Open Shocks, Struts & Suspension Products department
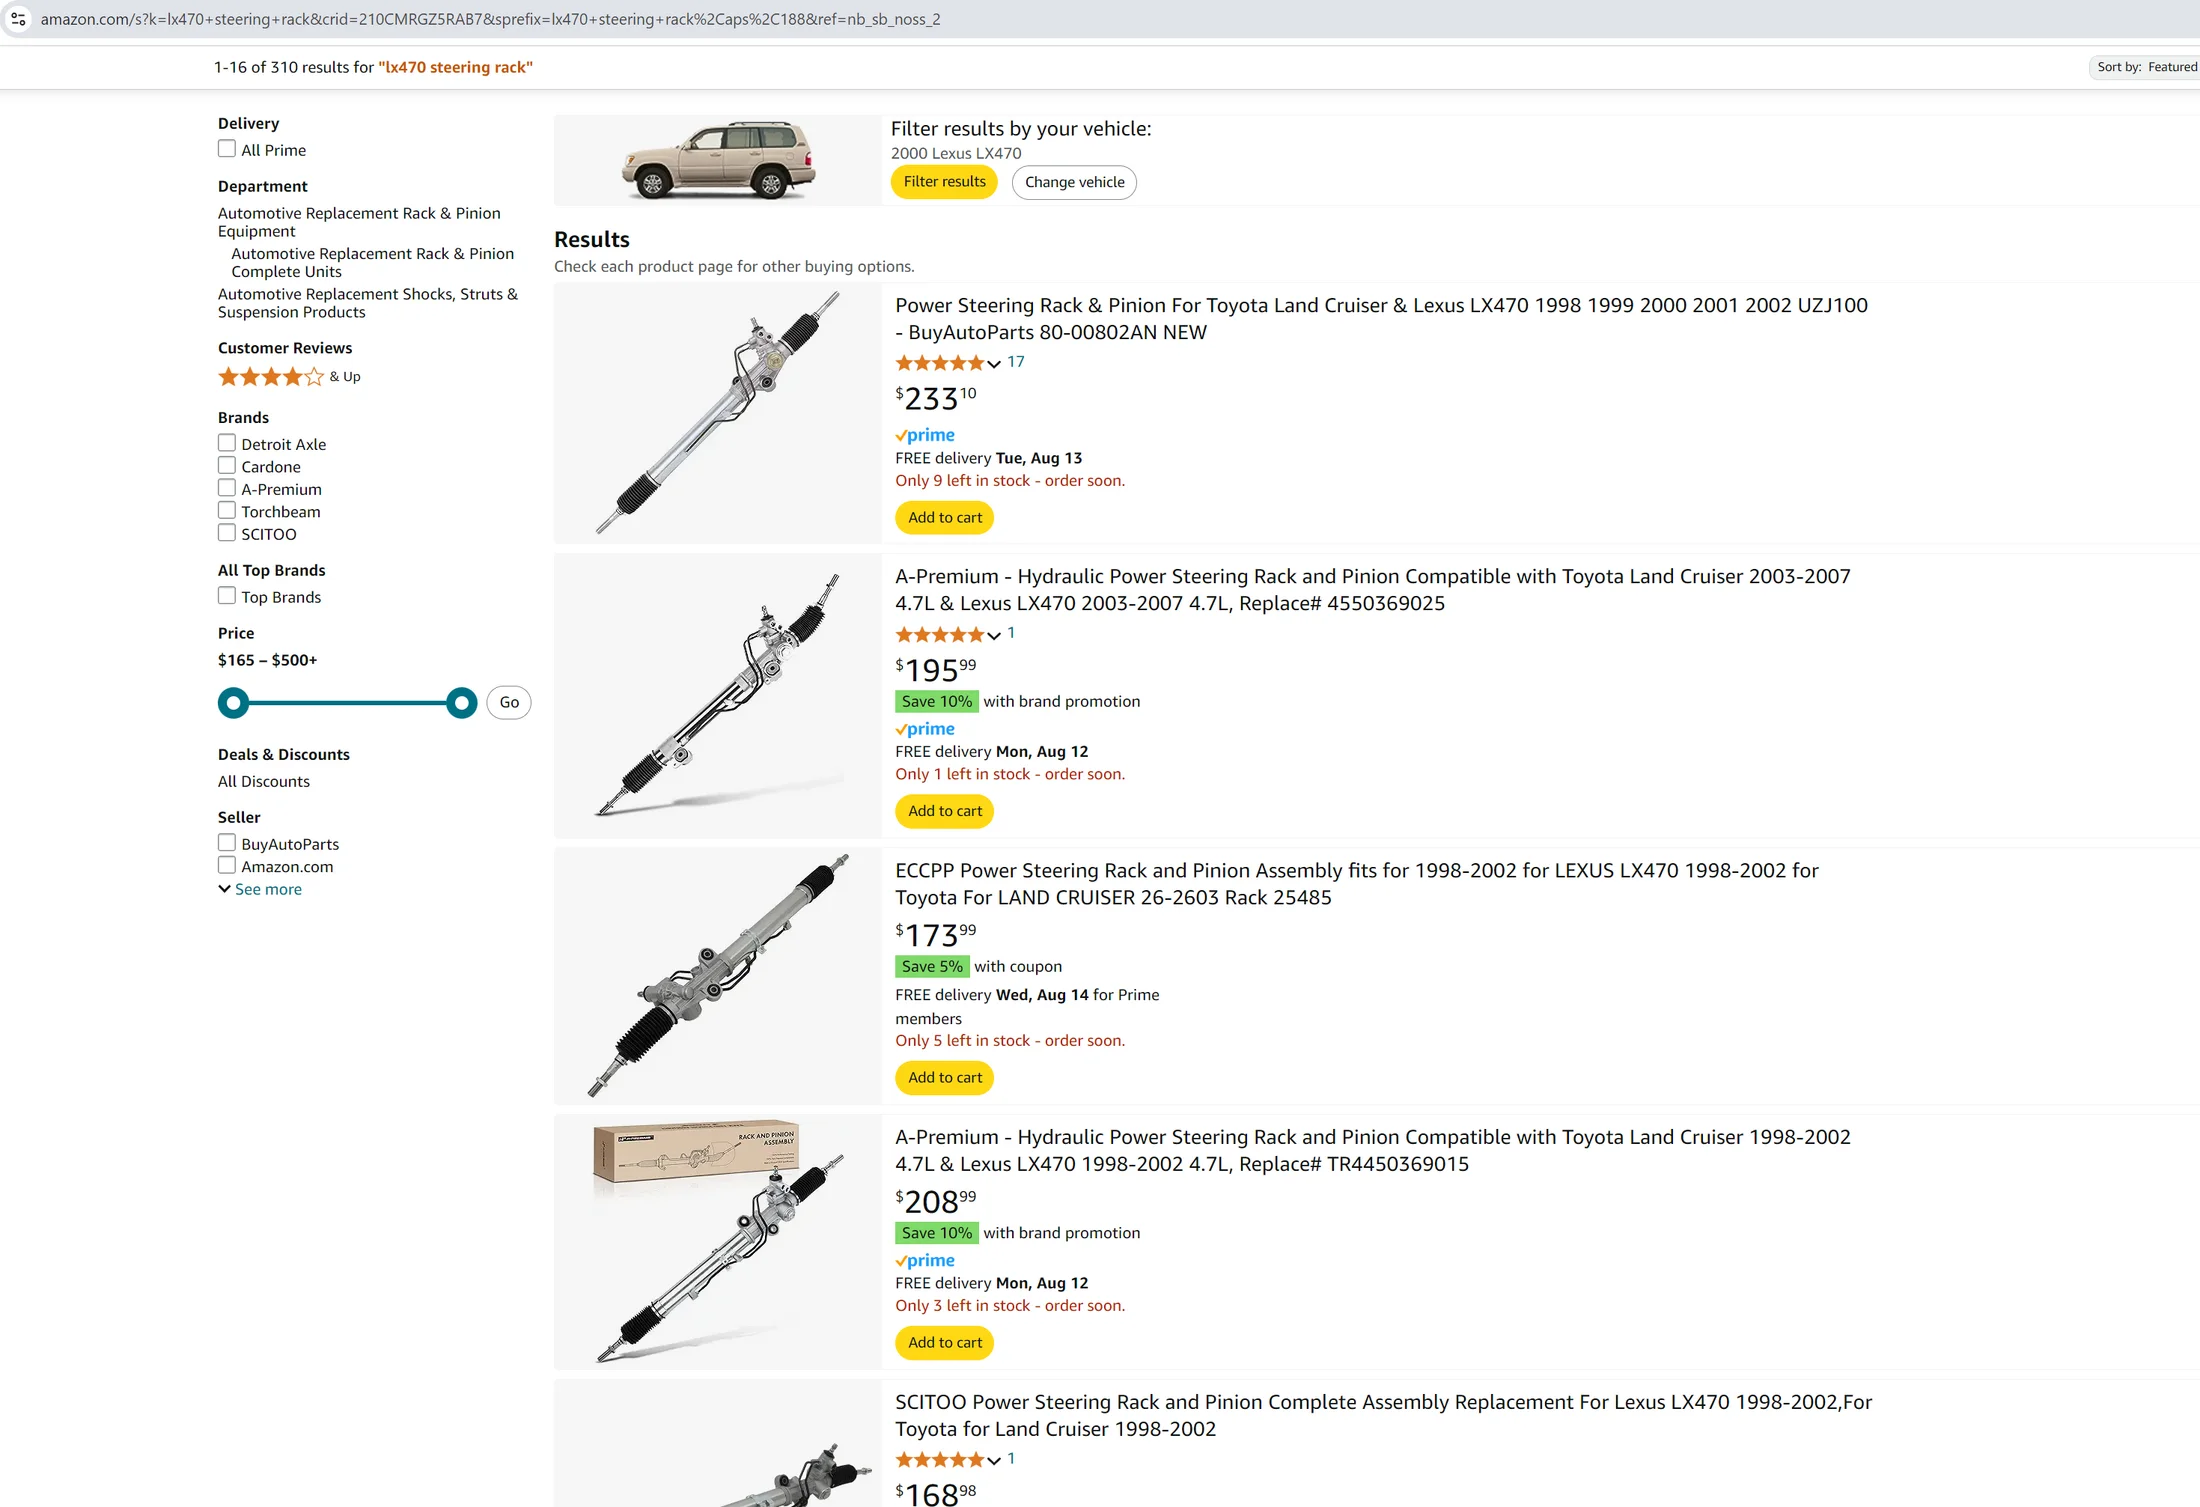 pyautogui.click(x=368, y=303)
